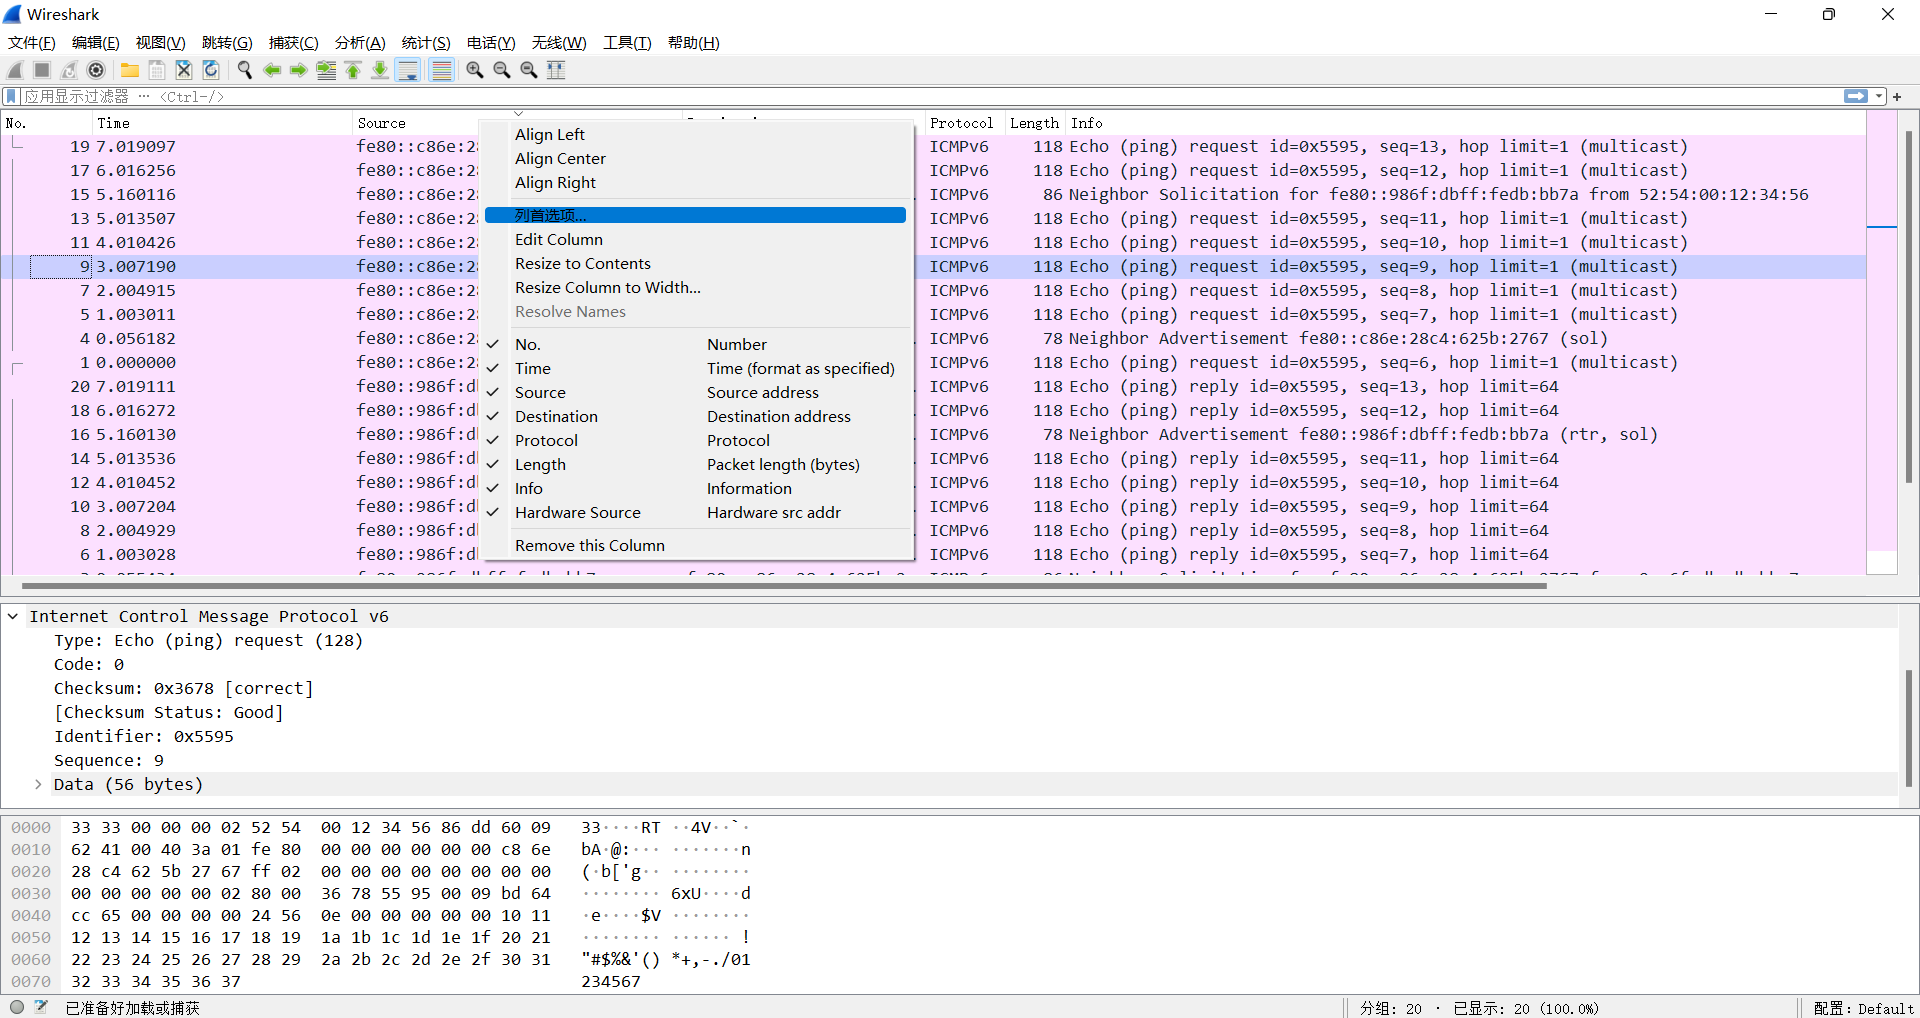
Task: Toggle auto-scroll during live capture
Action: tap(408, 70)
